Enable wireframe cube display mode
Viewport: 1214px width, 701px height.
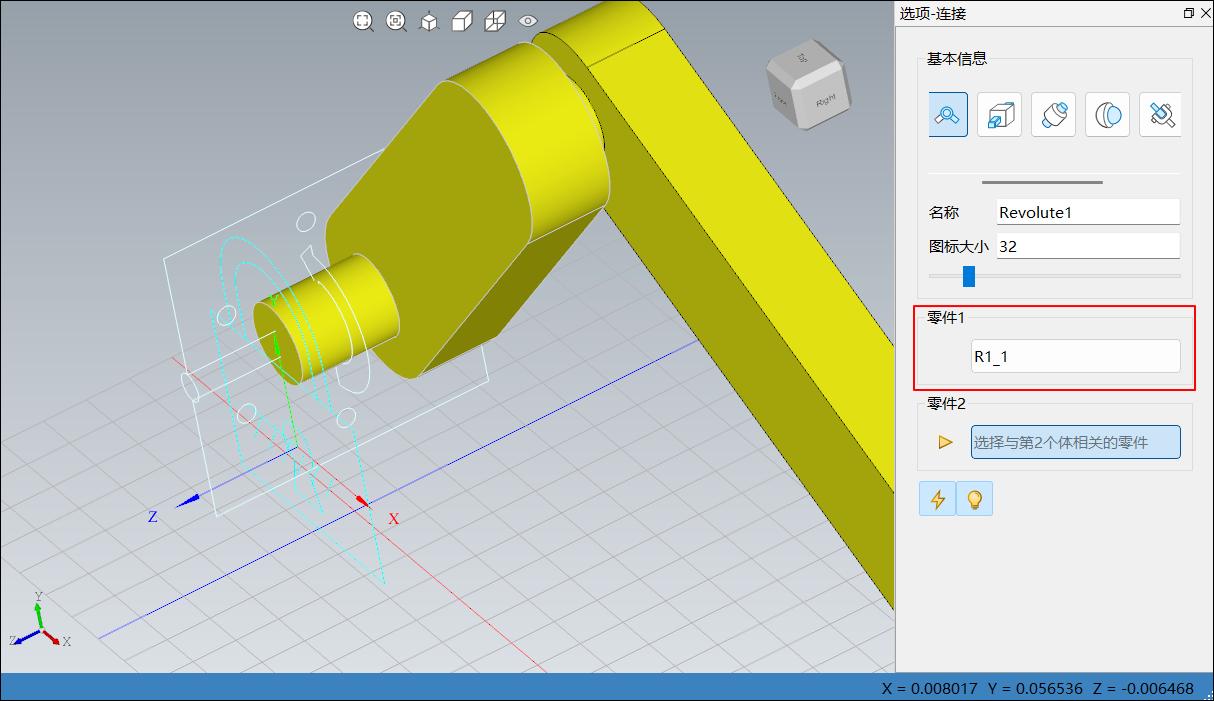tap(494, 21)
